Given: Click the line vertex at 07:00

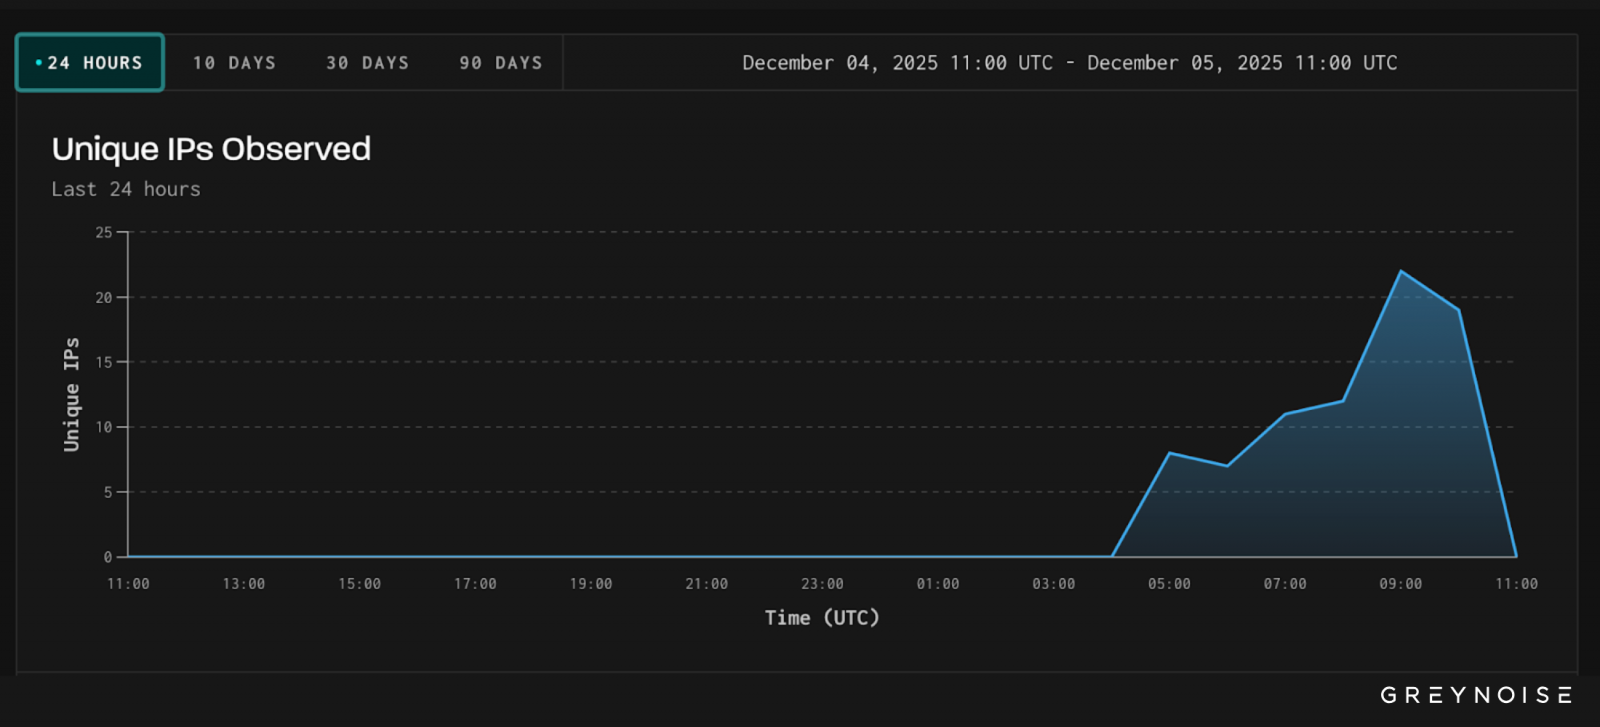Looking at the screenshot, I should pos(1285,414).
